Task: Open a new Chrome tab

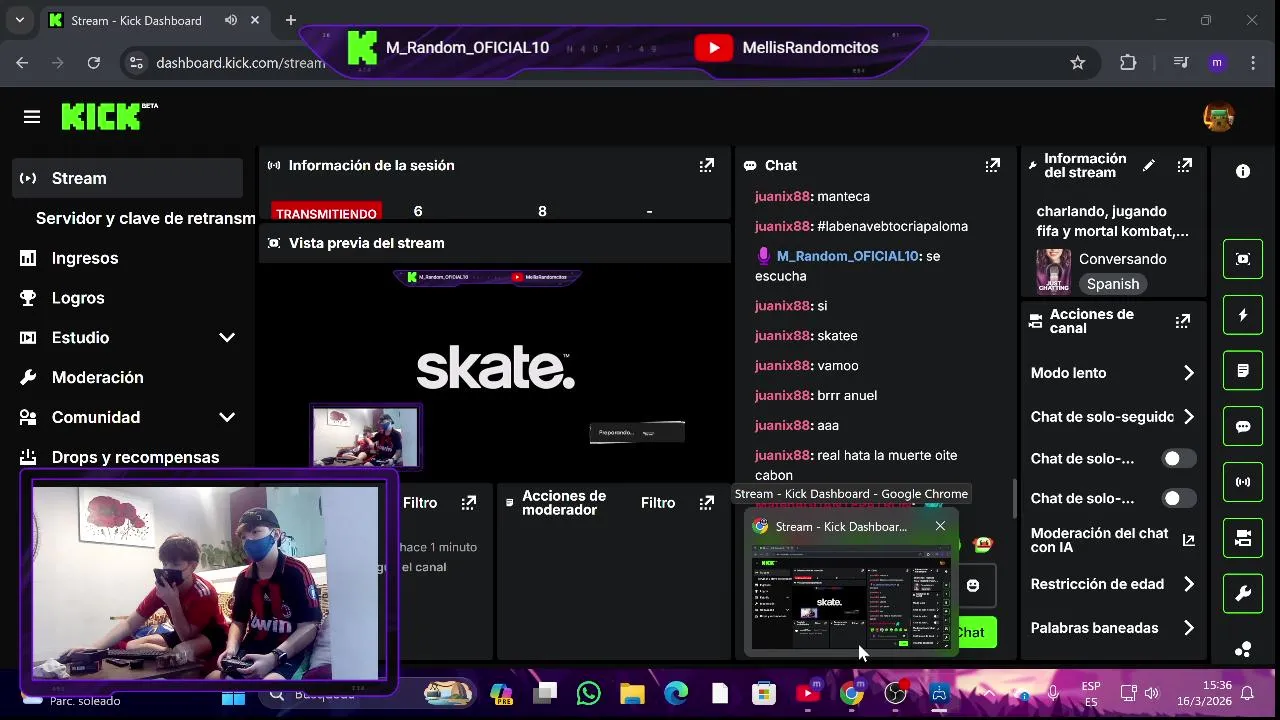Action: pyautogui.click(x=290, y=20)
